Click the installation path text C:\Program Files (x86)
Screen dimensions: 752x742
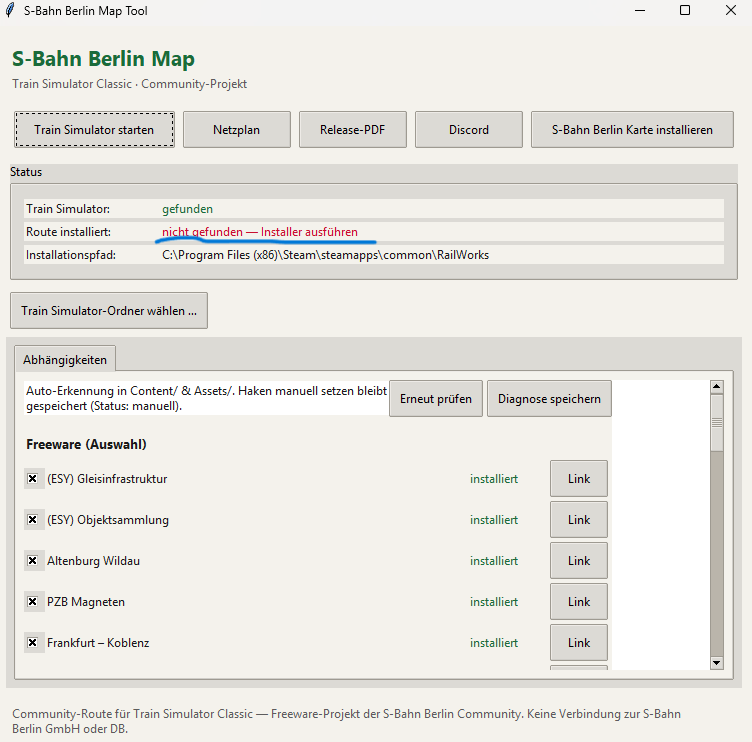326,255
